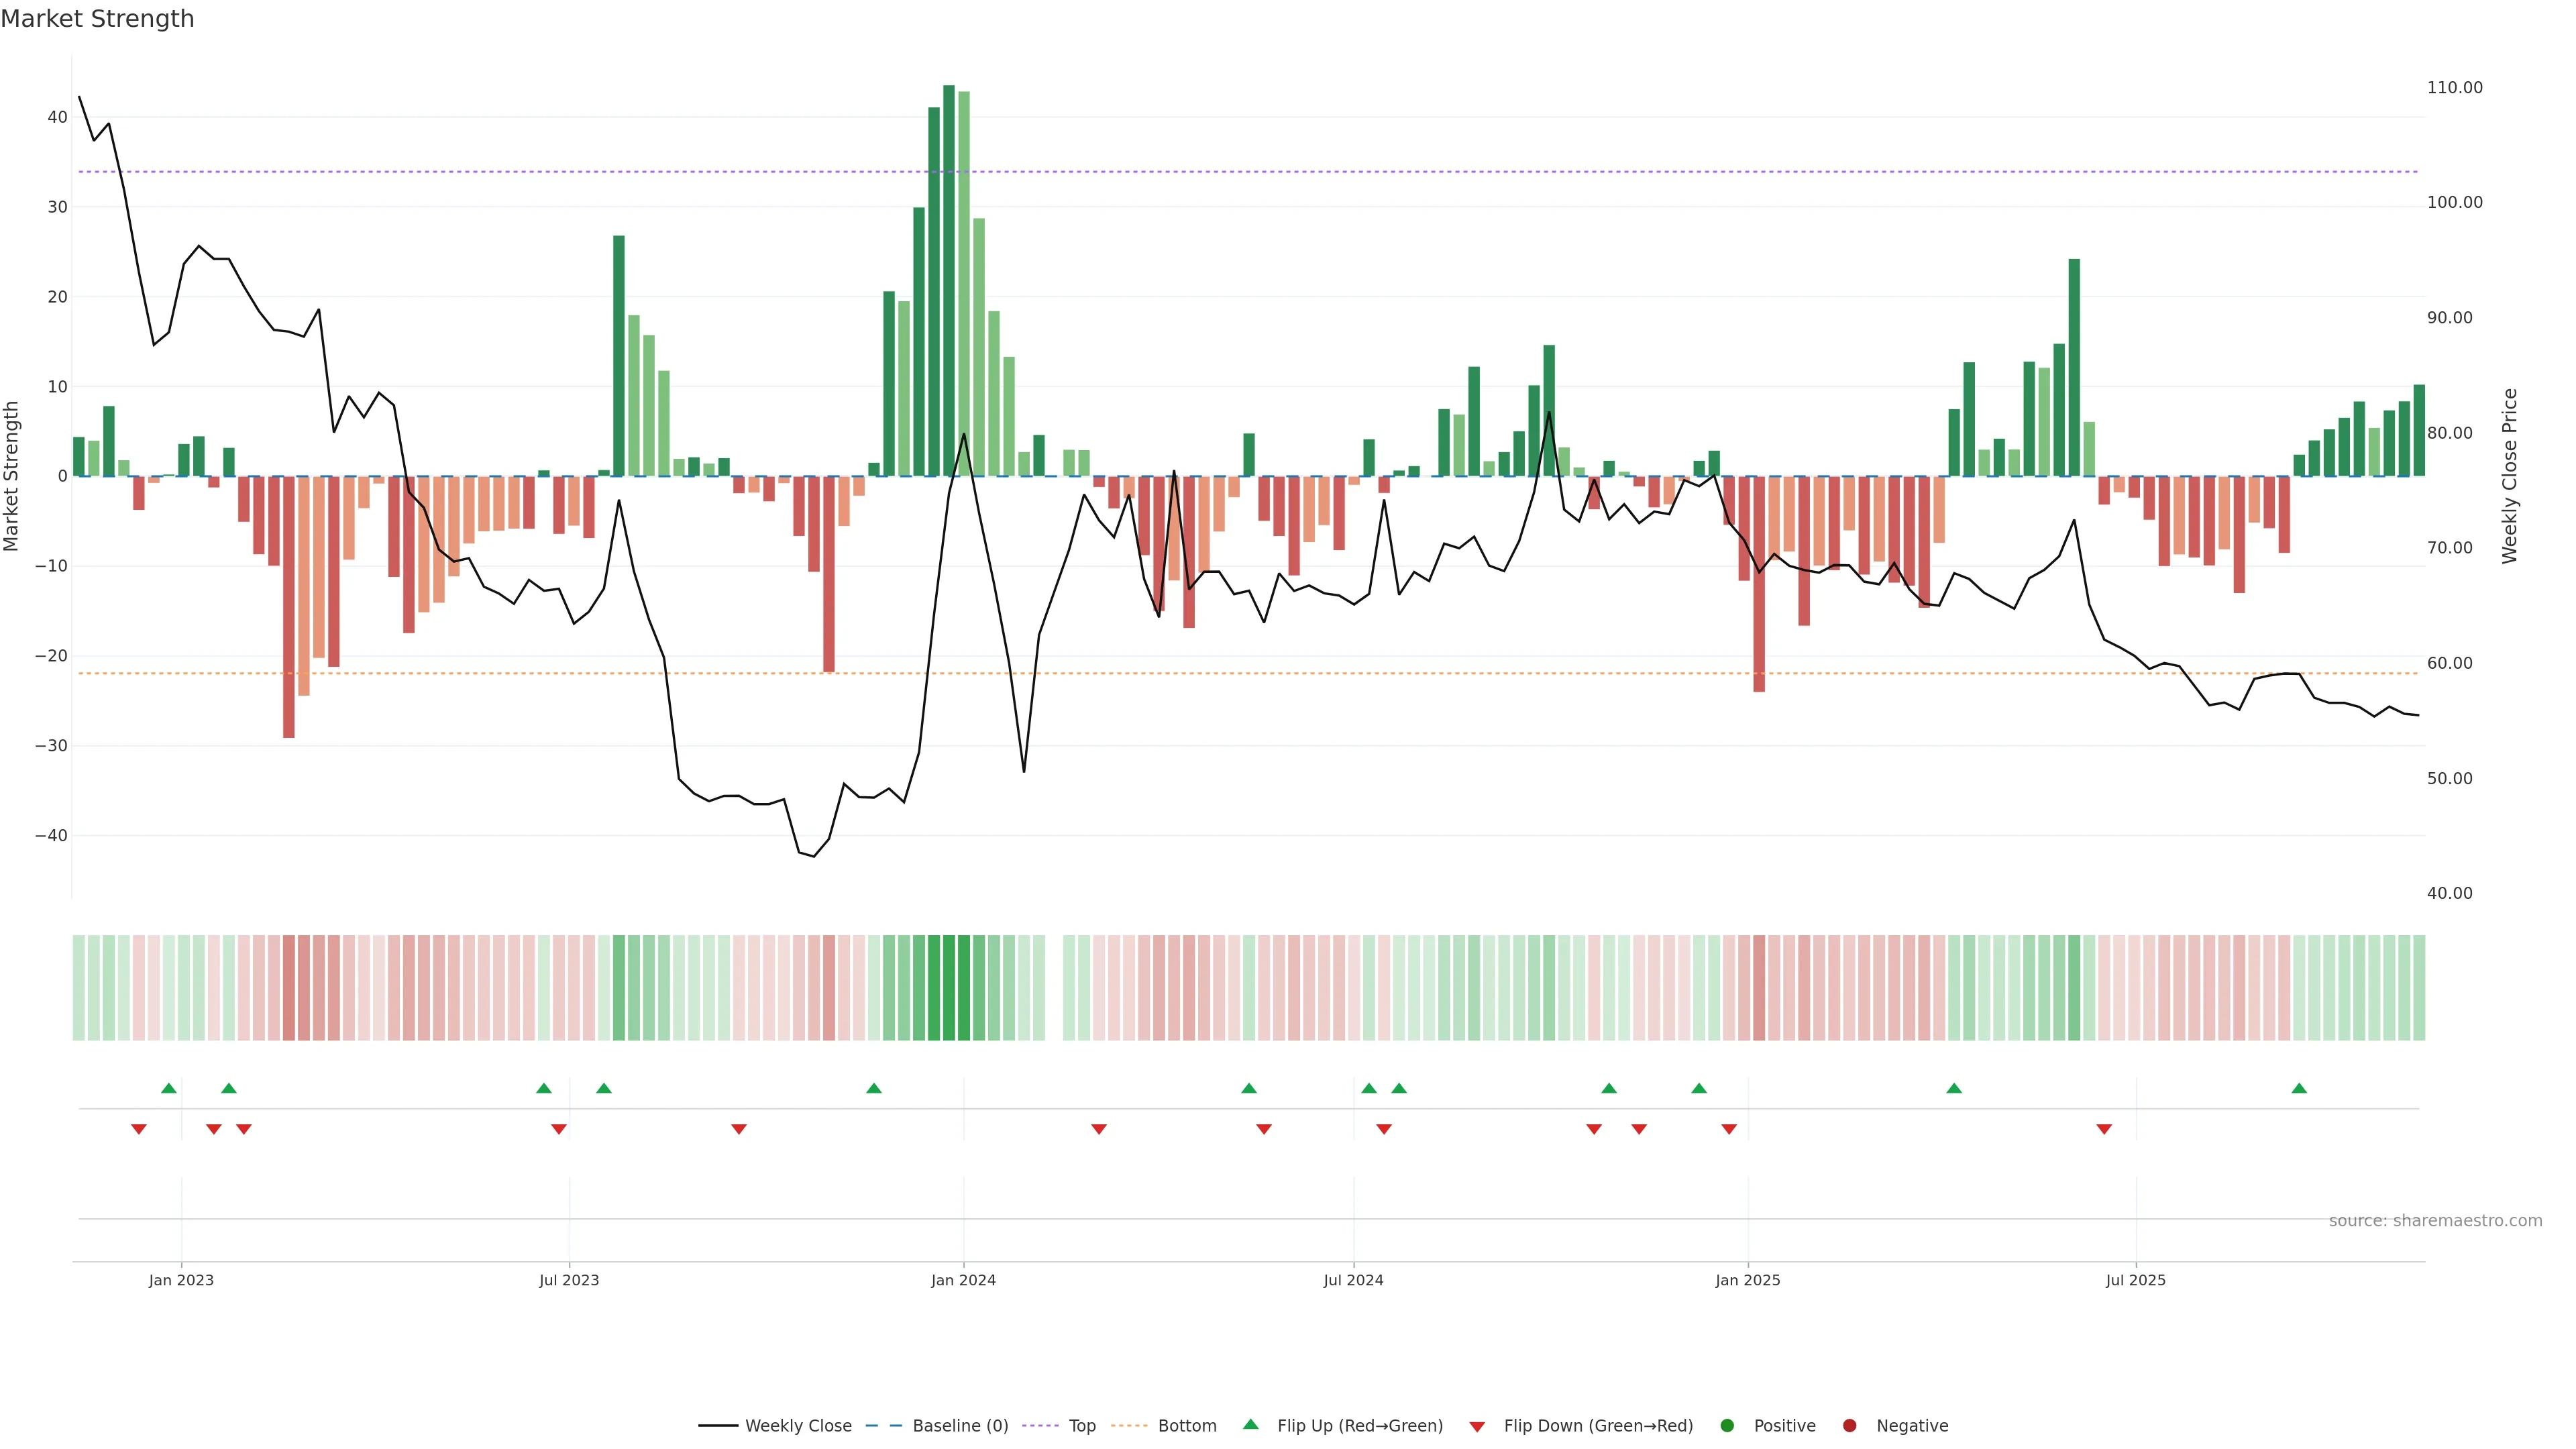Click the tallest green bar near Jan 2024
Viewport: 2576px width, 1449px height.
(949, 280)
